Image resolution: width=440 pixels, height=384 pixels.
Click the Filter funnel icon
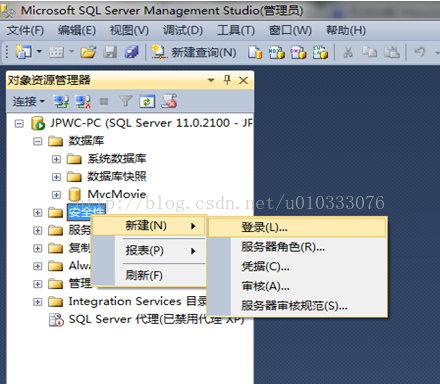(126, 101)
